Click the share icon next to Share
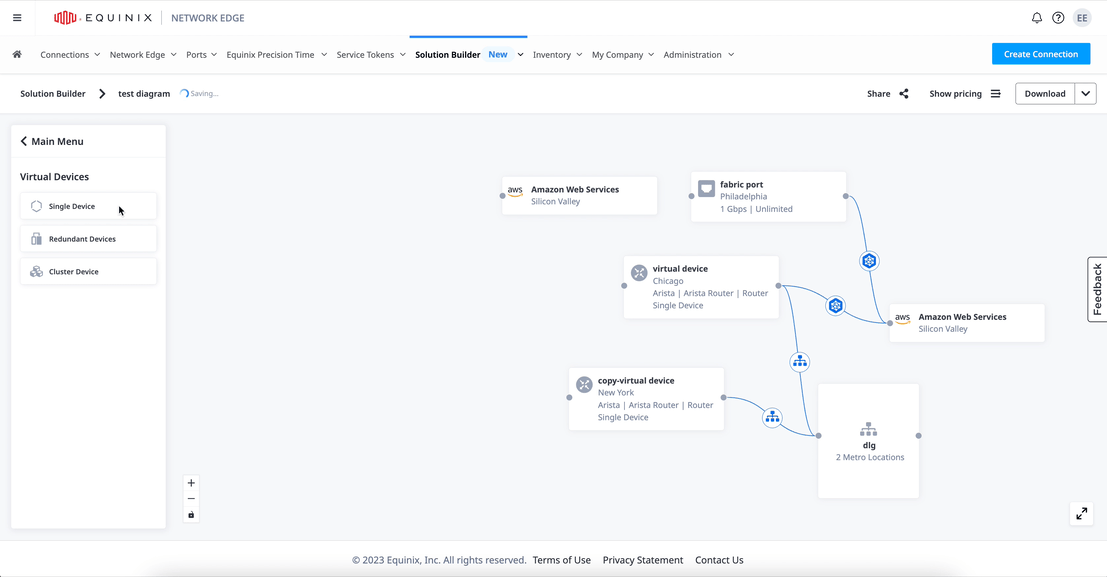 click(904, 94)
